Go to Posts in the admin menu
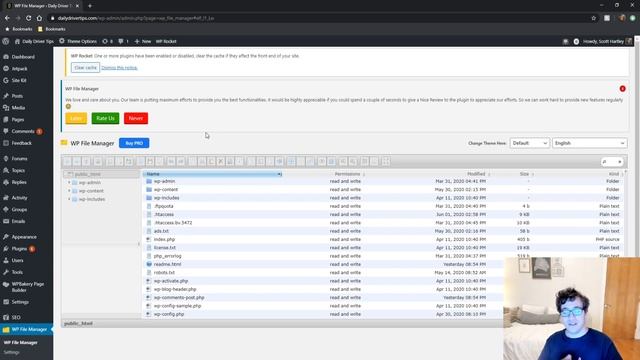640x360 pixels. tap(17, 96)
